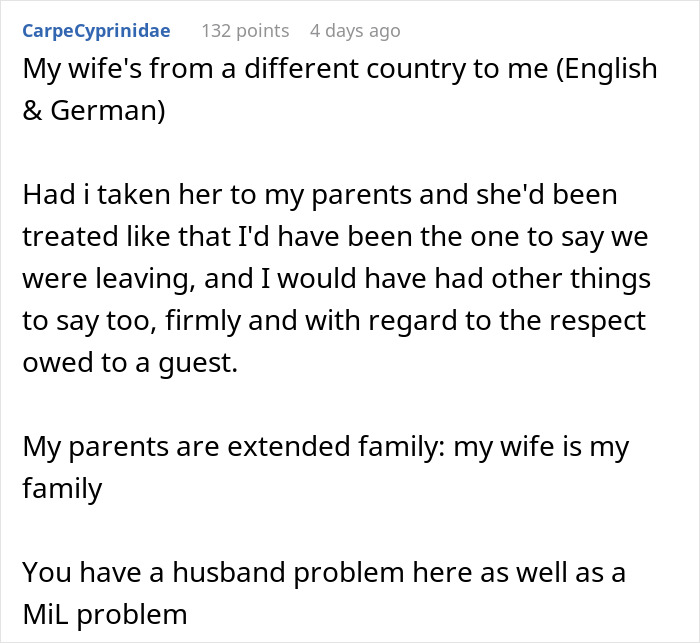Click the word "country" in first paragraph
The image size is (700, 643).
[415, 69]
